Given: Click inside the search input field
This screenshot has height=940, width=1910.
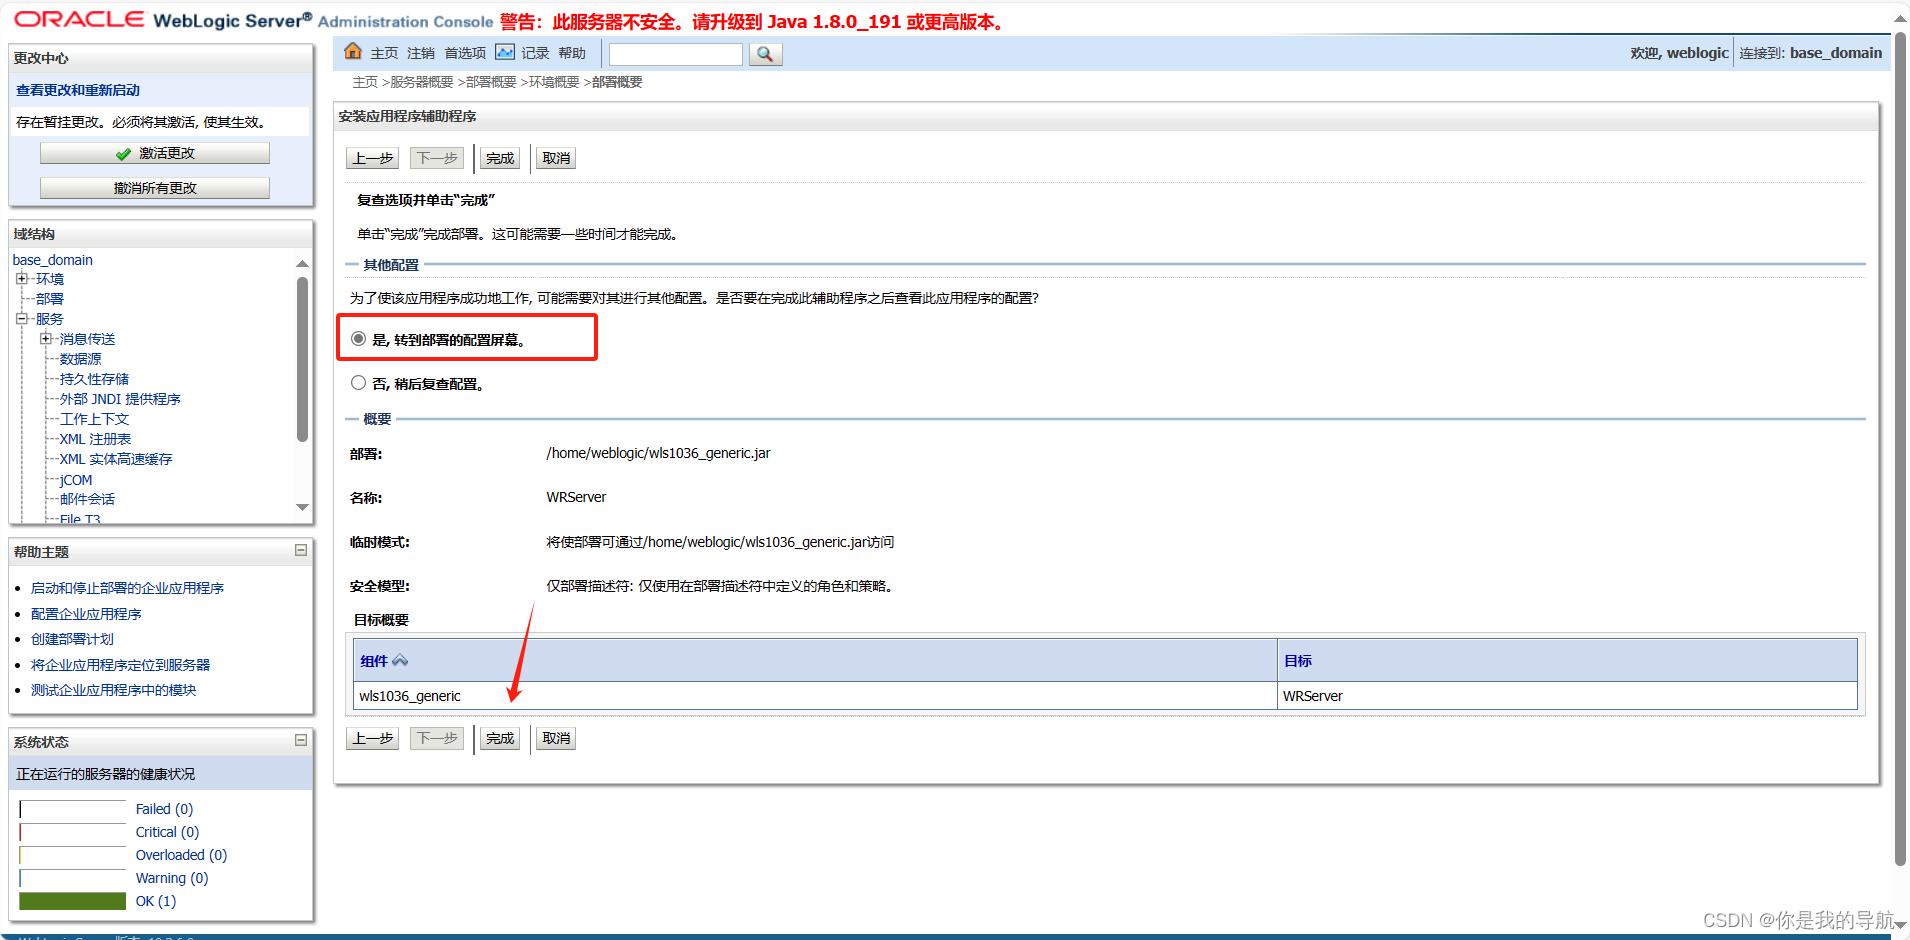Looking at the screenshot, I should [x=675, y=54].
